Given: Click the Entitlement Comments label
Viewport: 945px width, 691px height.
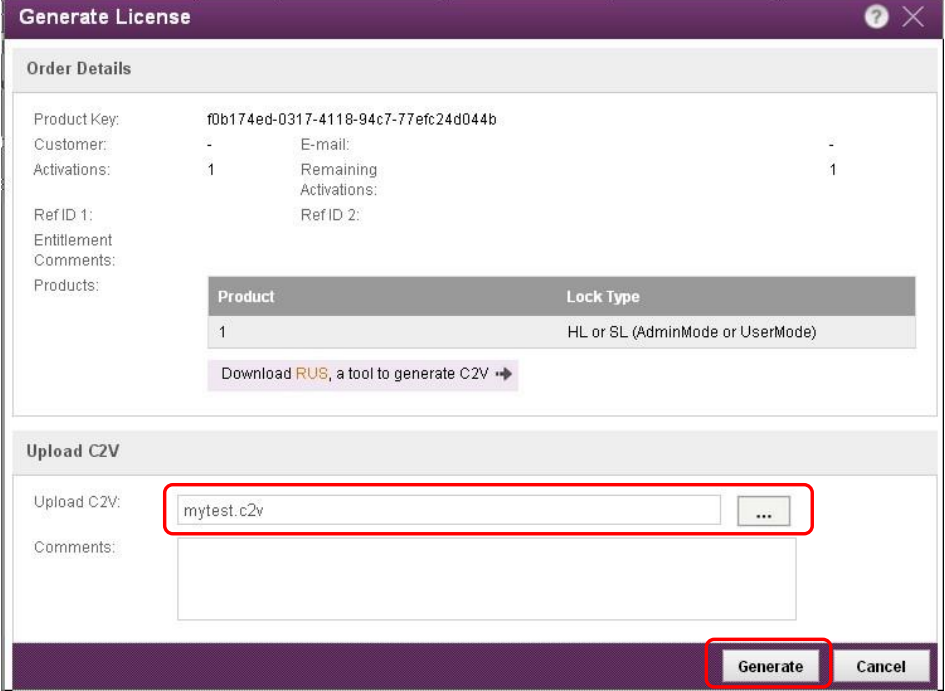Looking at the screenshot, I should tap(74, 250).
